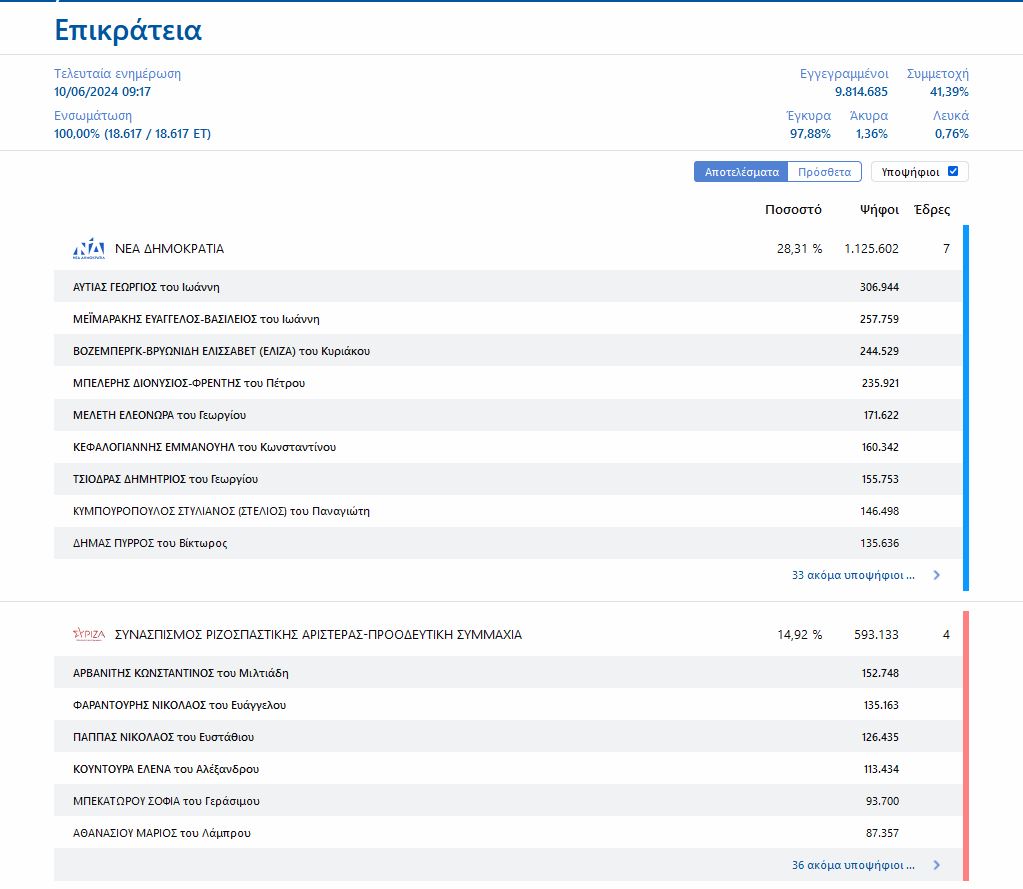Click the ΣΥΡΙΖΑ party logo
This screenshot has height=889, width=1023.
(88, 635)
